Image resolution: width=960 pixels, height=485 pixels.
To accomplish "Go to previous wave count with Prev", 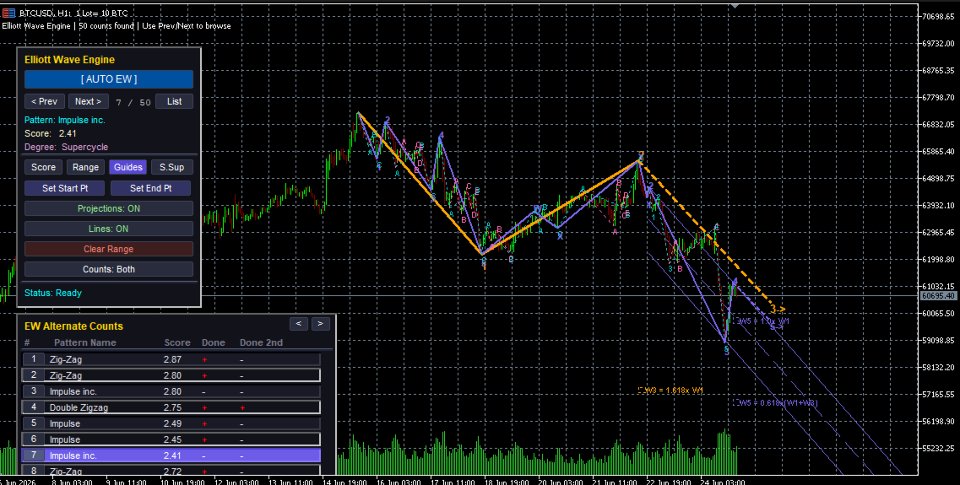I will 44,102.
